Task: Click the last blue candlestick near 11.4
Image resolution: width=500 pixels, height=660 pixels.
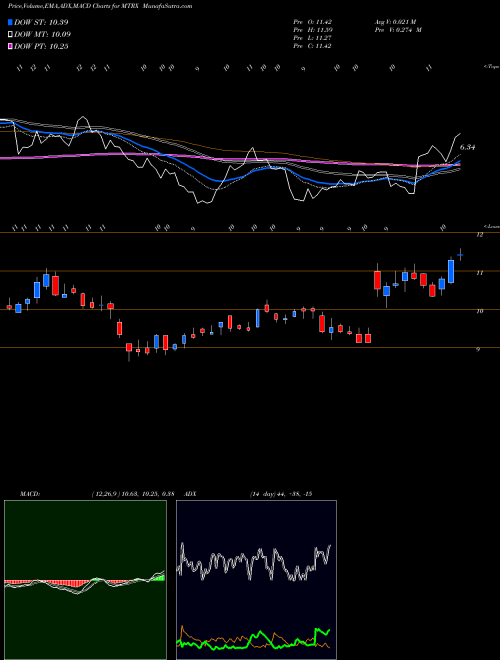Action: tap(460, 255)
